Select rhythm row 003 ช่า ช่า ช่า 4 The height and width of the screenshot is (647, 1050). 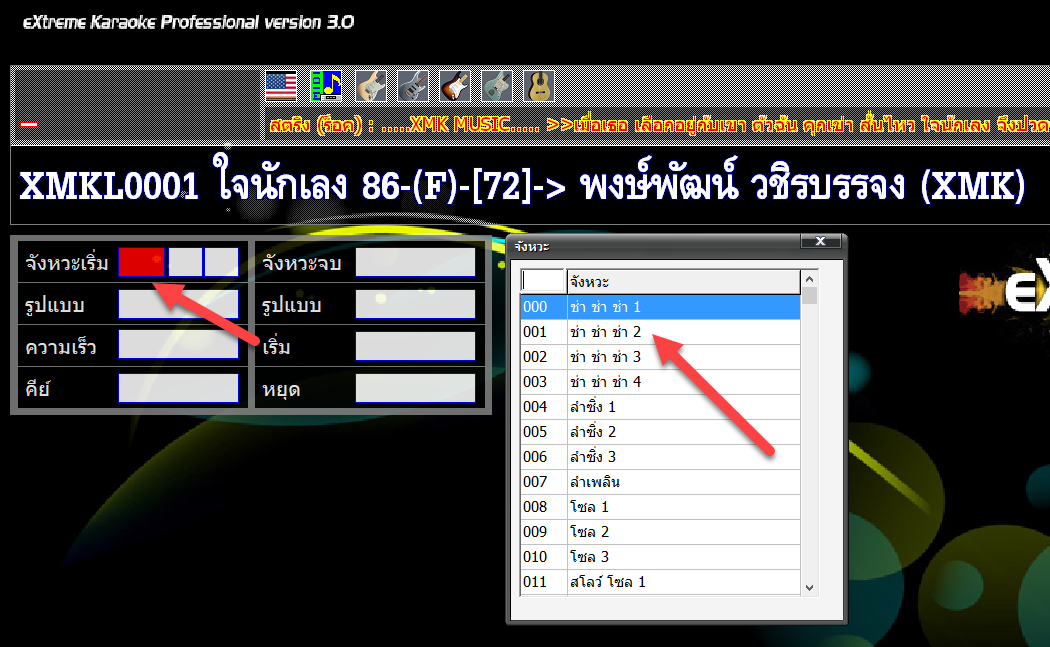[660, 382]
